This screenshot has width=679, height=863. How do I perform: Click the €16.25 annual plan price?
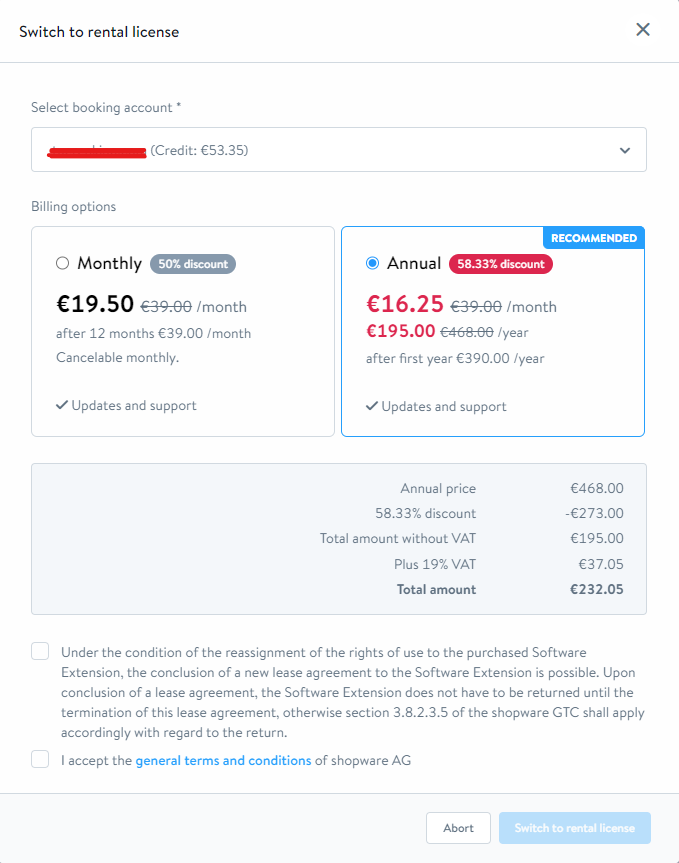click(405, 305)
